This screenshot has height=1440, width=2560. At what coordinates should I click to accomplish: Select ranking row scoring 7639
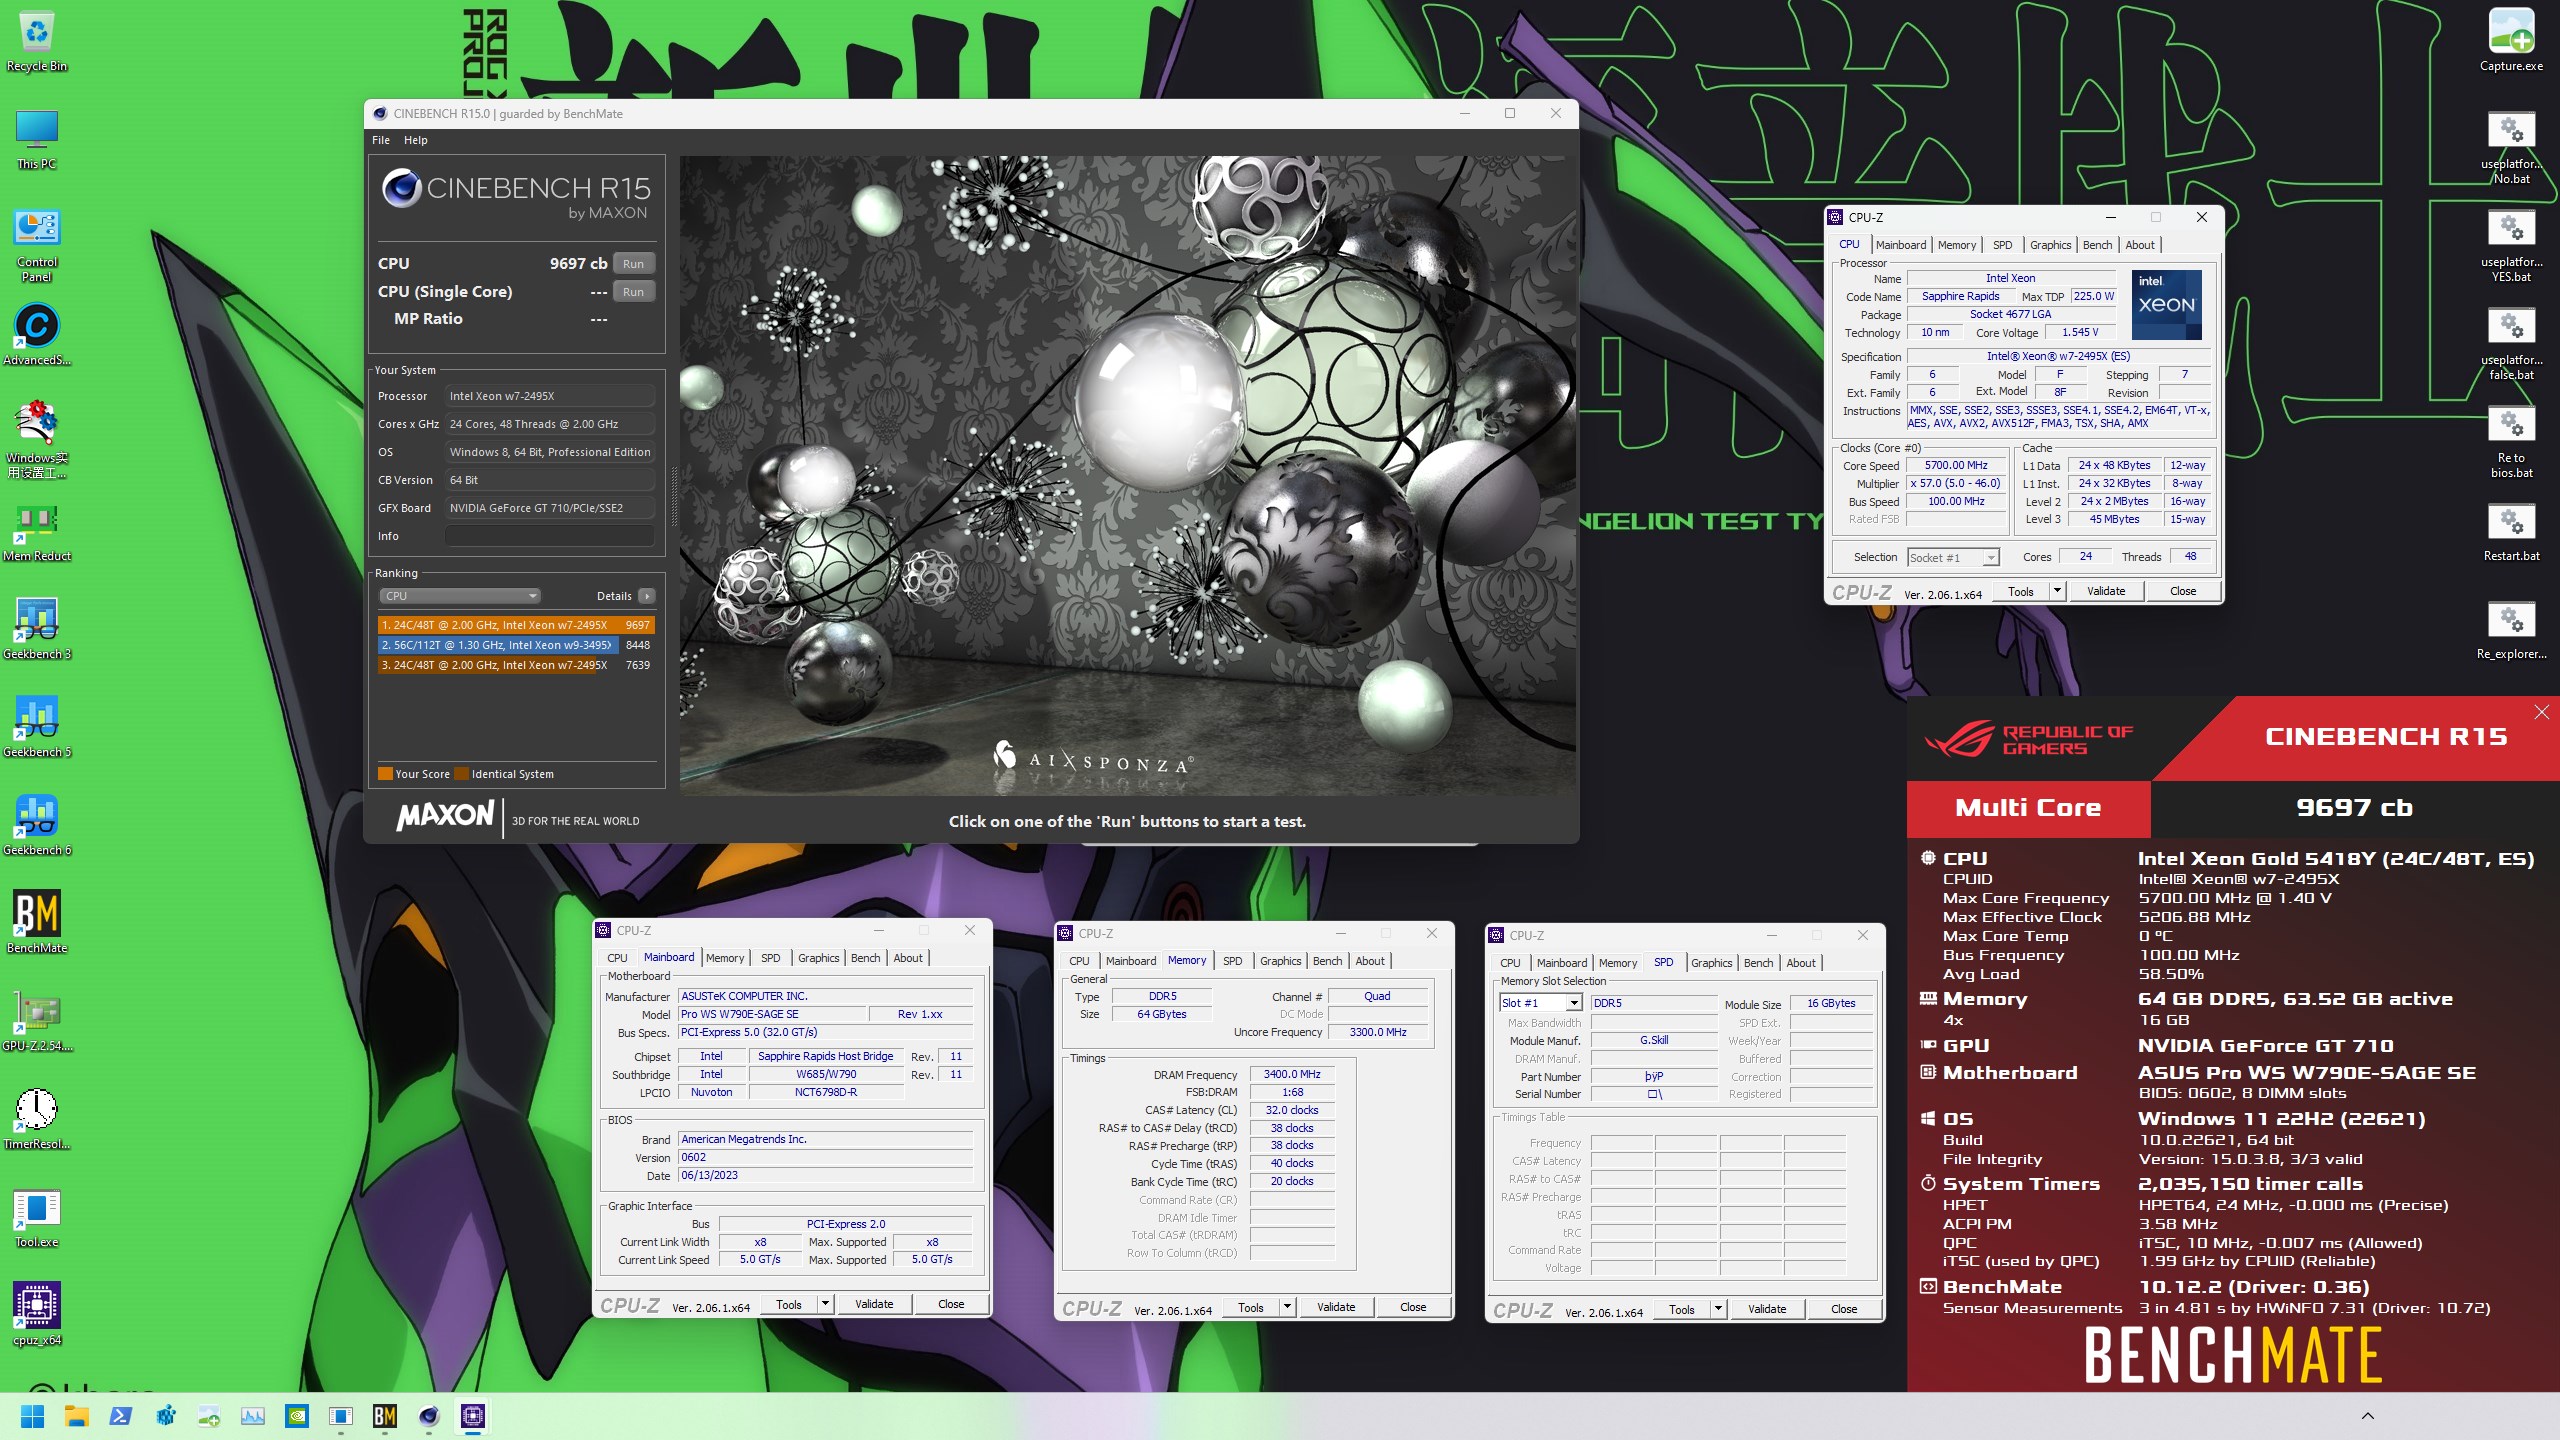[516, 665]
